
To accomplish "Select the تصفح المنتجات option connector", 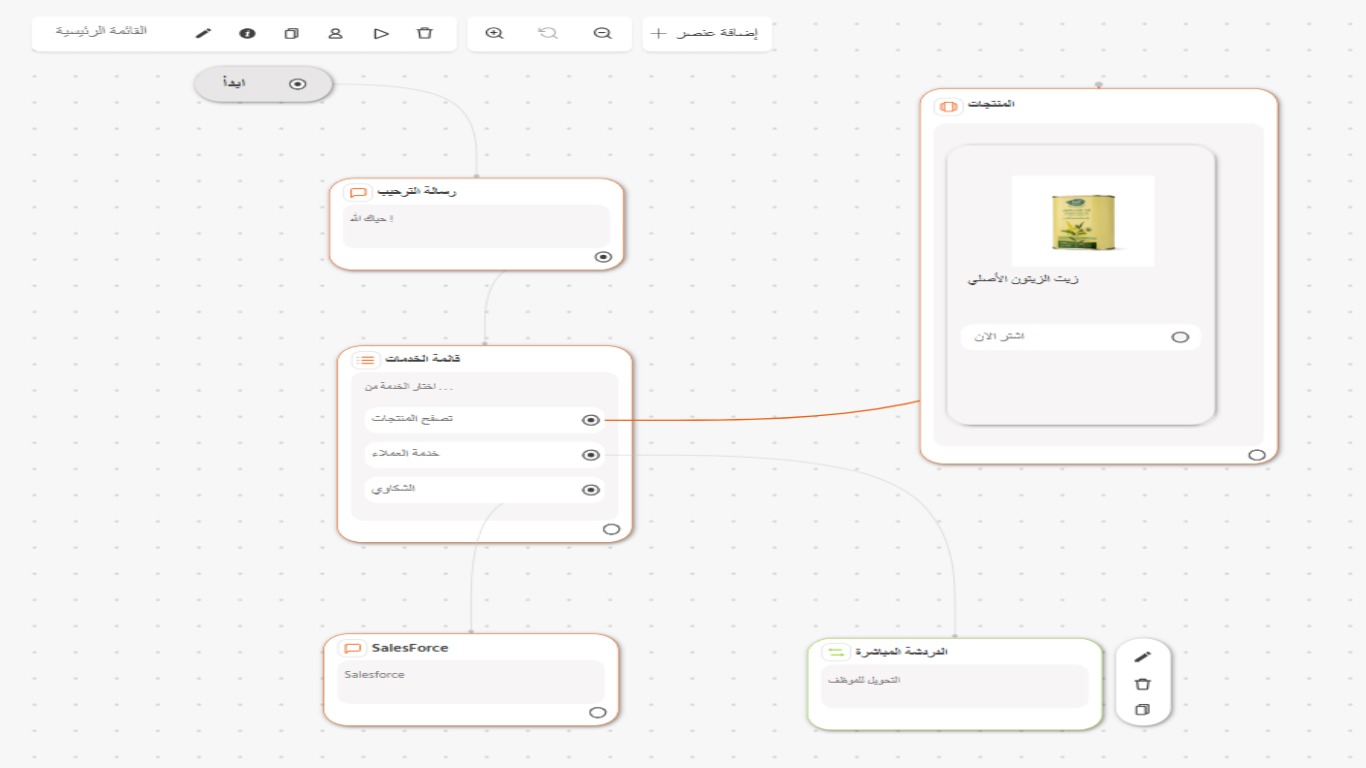I will point(591,420).
